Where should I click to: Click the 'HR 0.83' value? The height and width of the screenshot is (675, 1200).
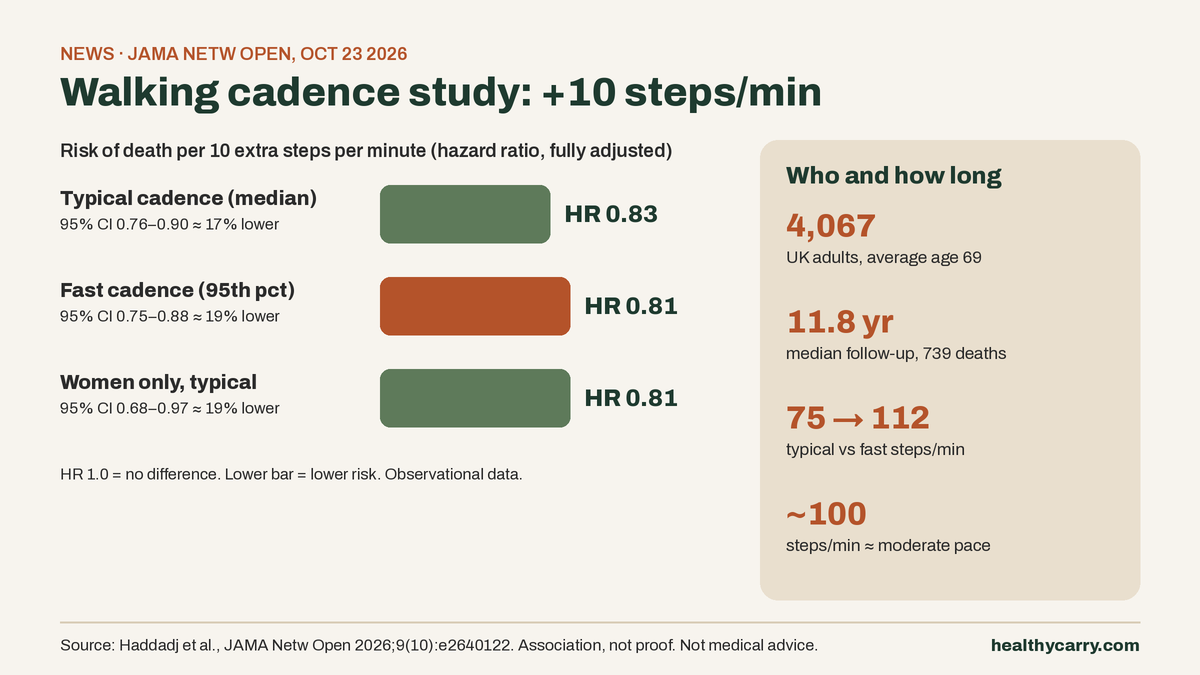611,214
